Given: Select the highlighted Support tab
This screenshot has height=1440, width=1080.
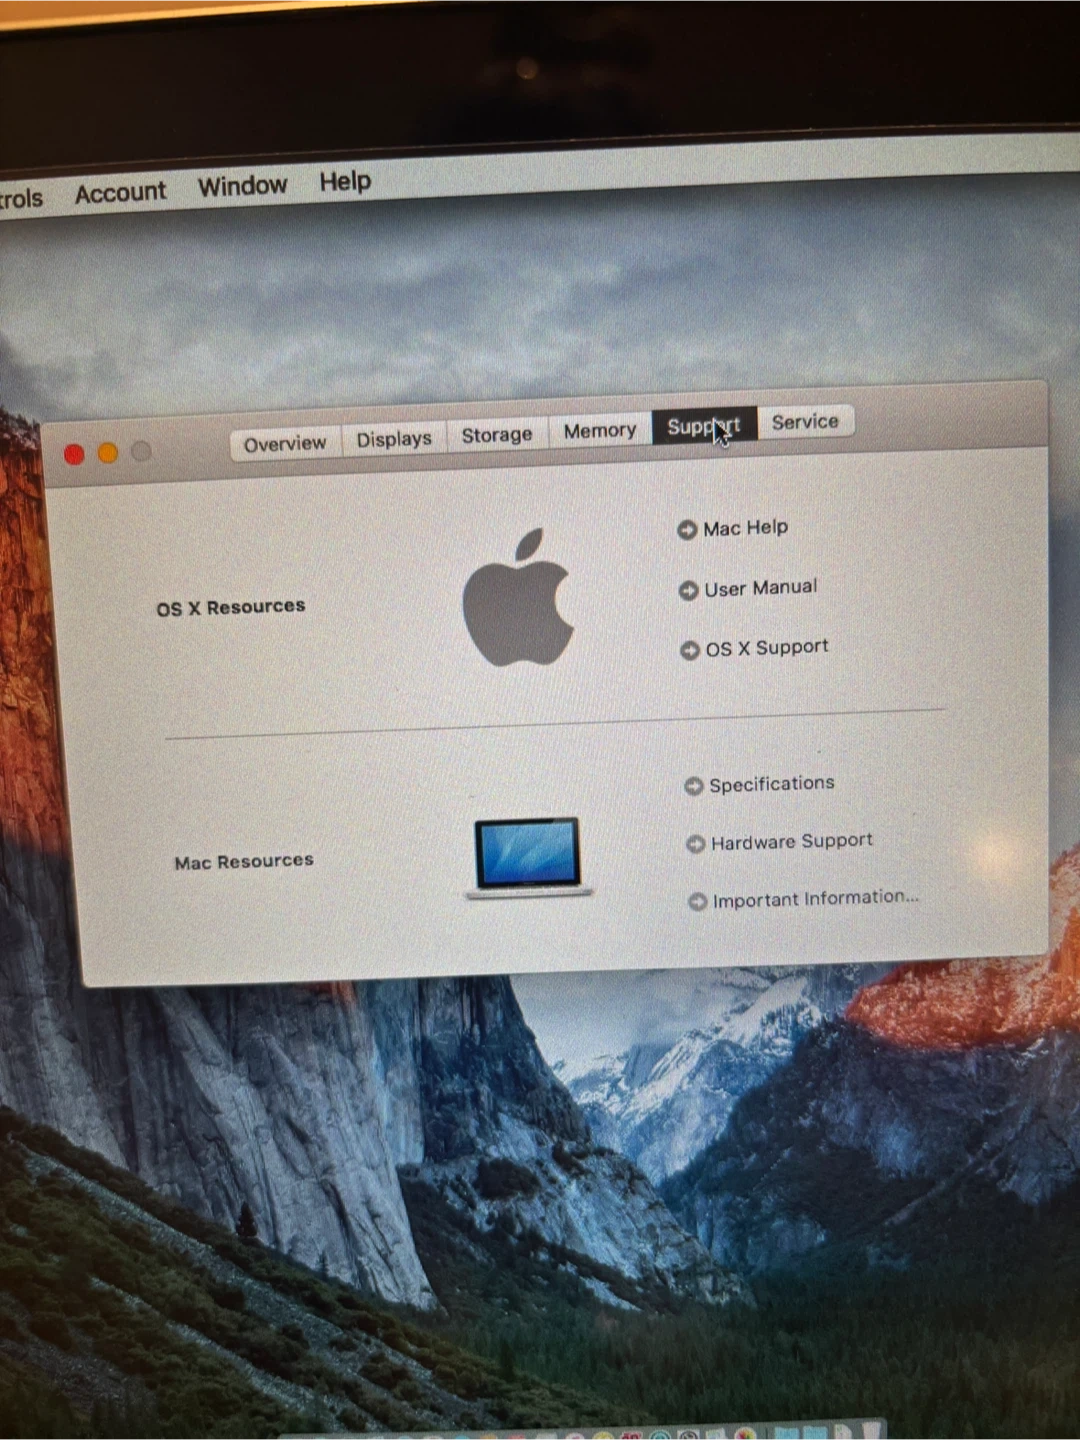Looking at the screenshot, I should point(703,427).
